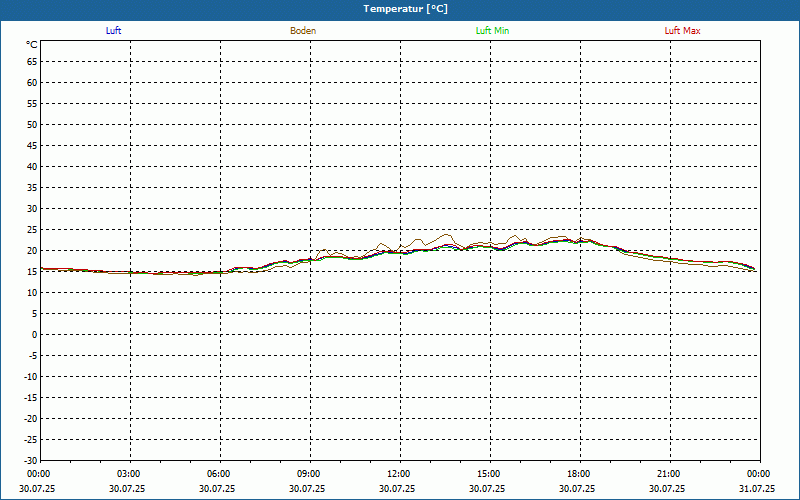Click the 45 y-axis label
The image size is (800, 500).
[32, 146]
